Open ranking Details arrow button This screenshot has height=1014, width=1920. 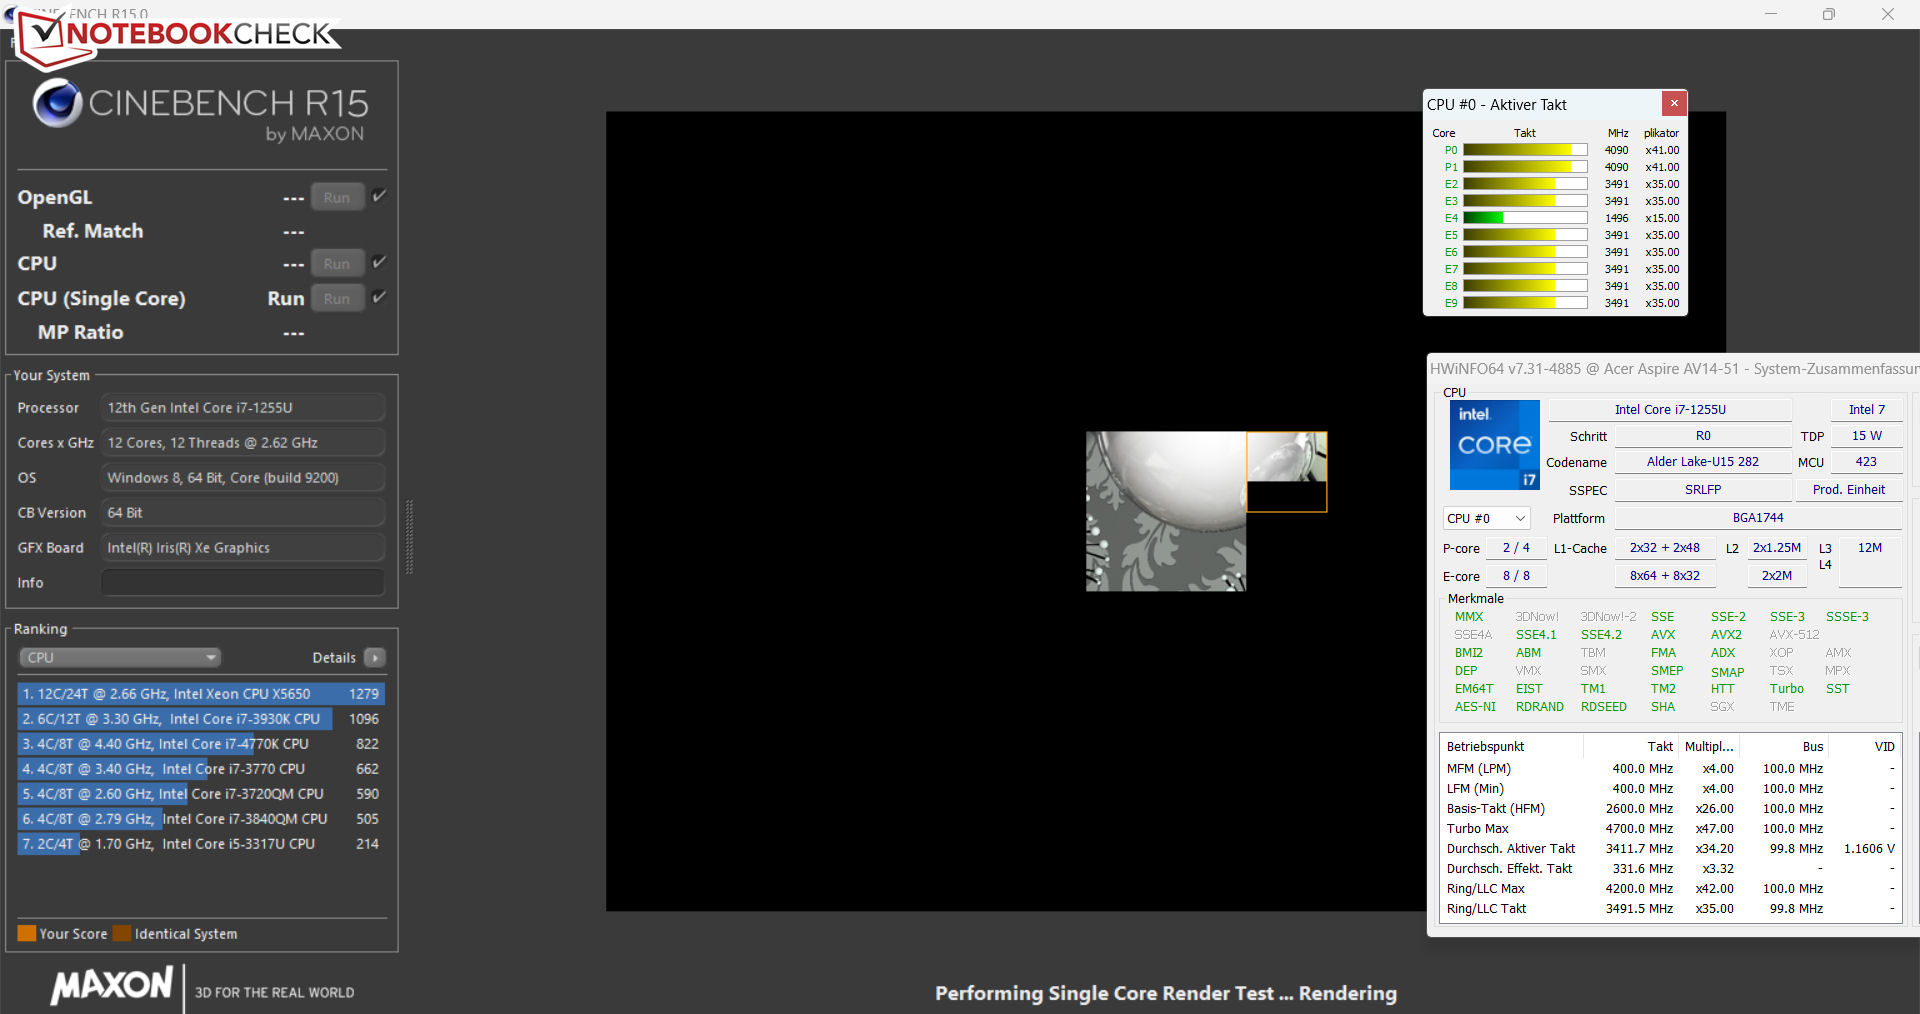pos(375,657)
